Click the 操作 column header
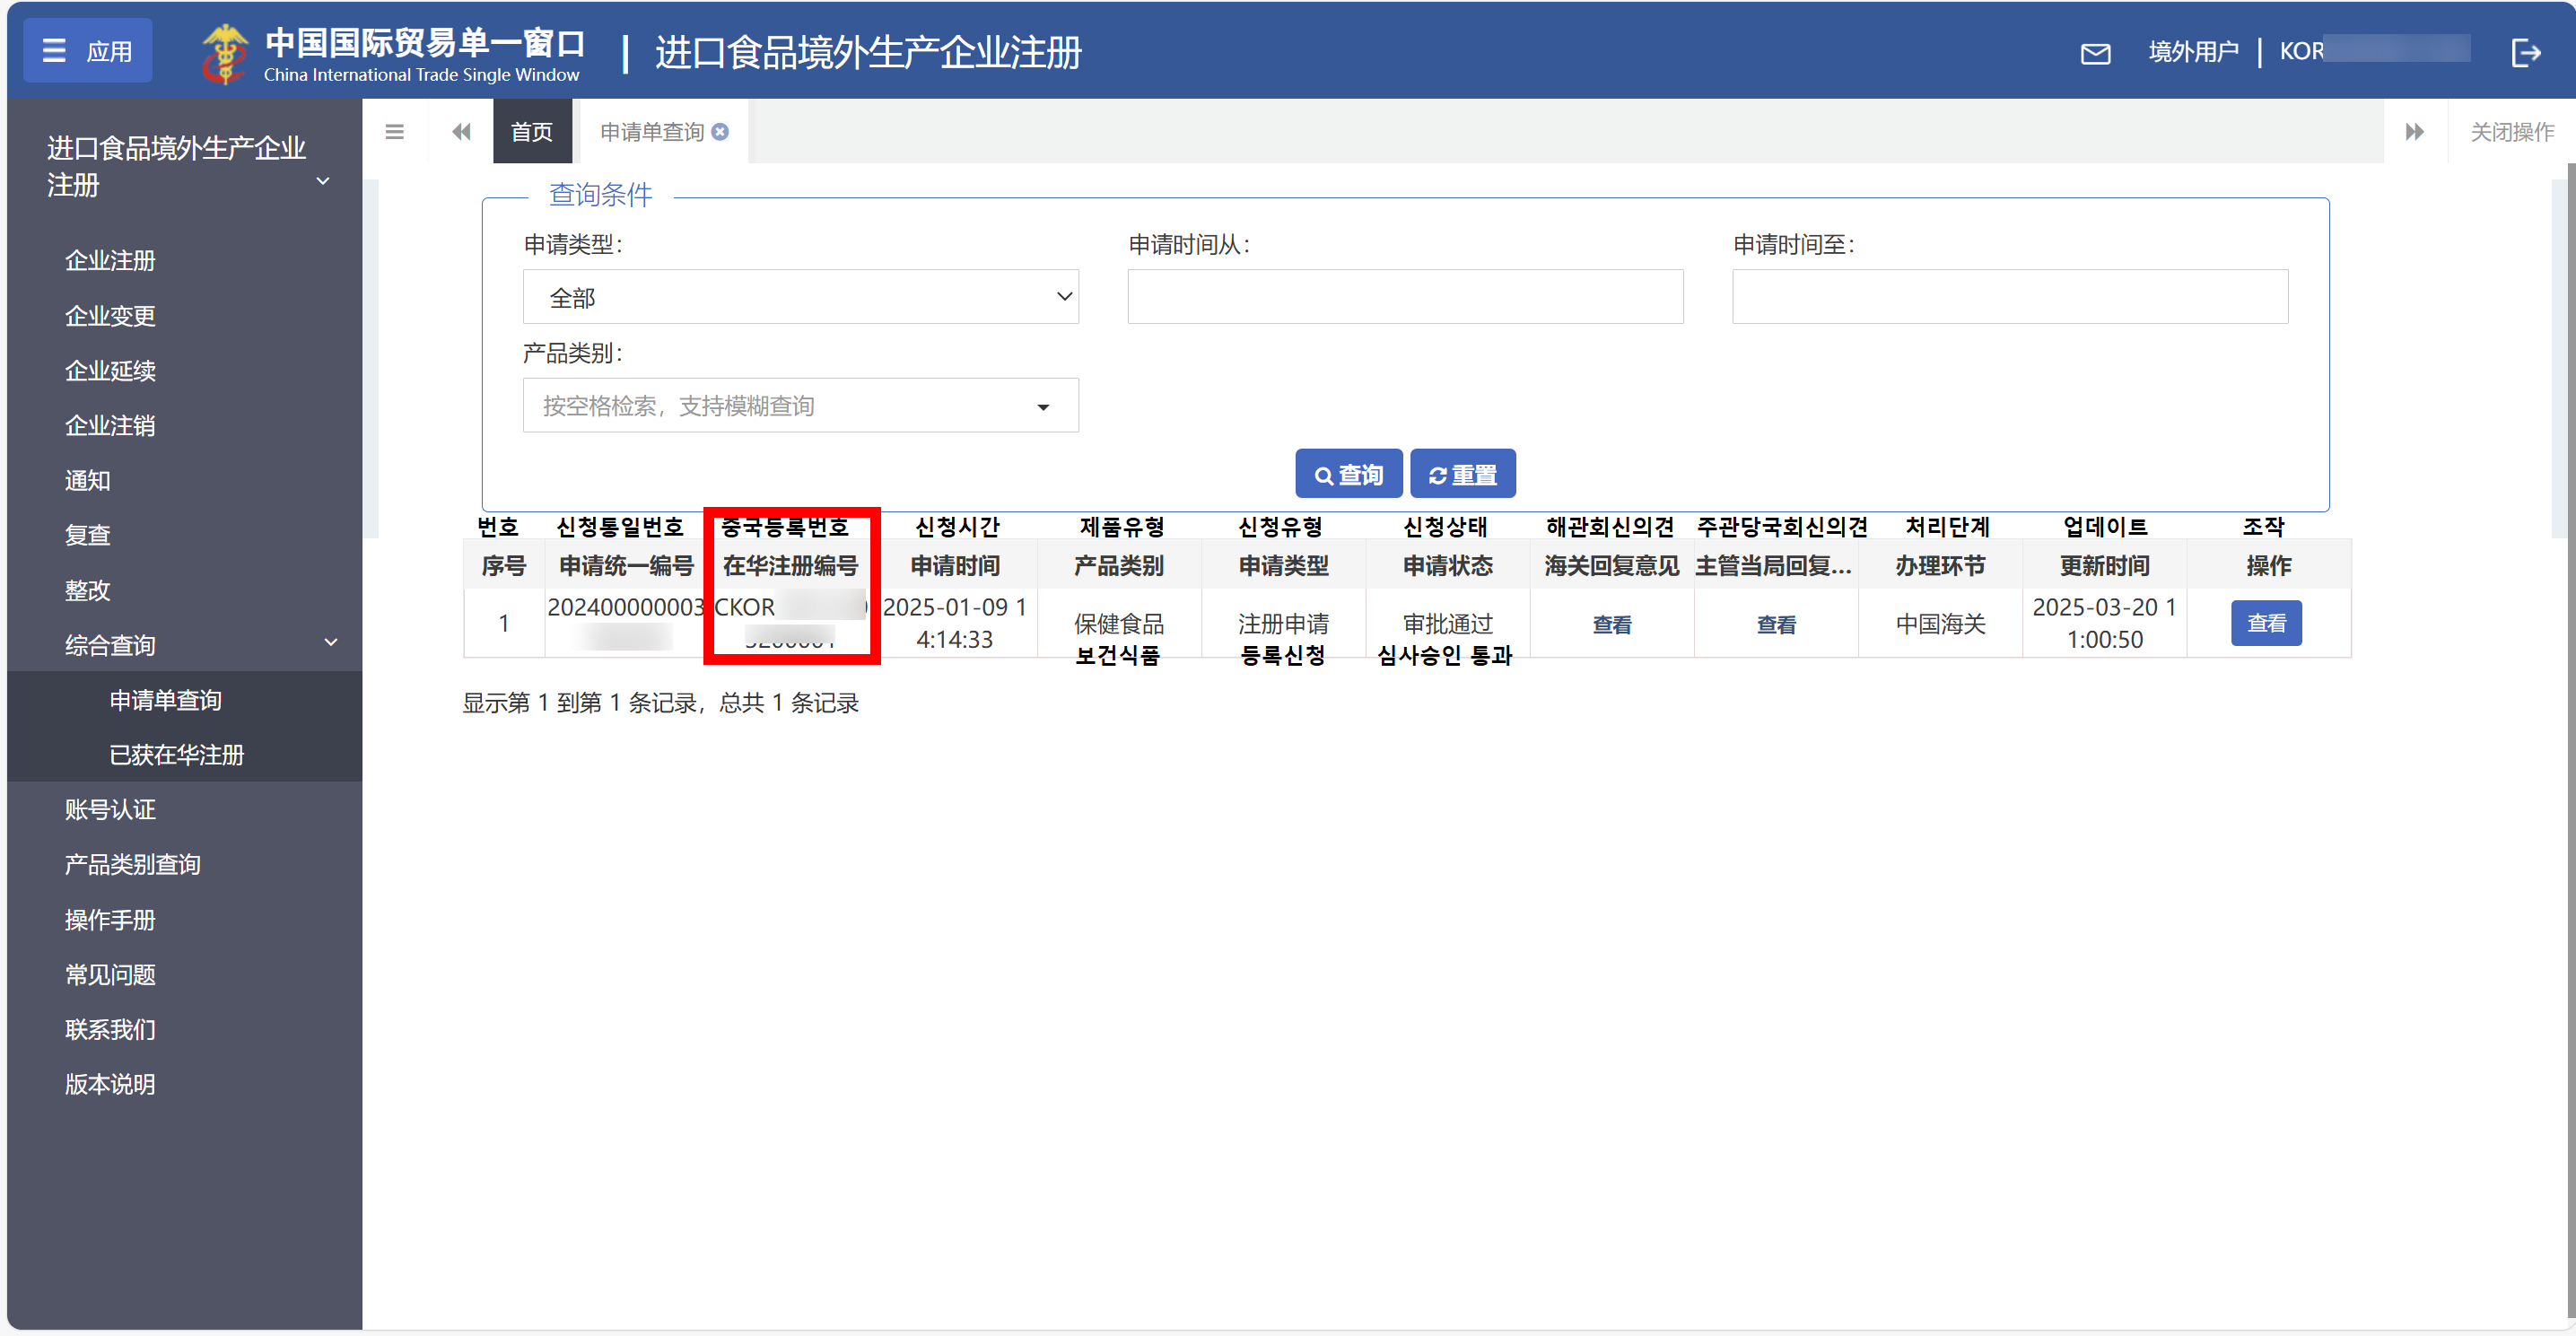Viewport: 2576px width, 1336px height. point(2268,566)
